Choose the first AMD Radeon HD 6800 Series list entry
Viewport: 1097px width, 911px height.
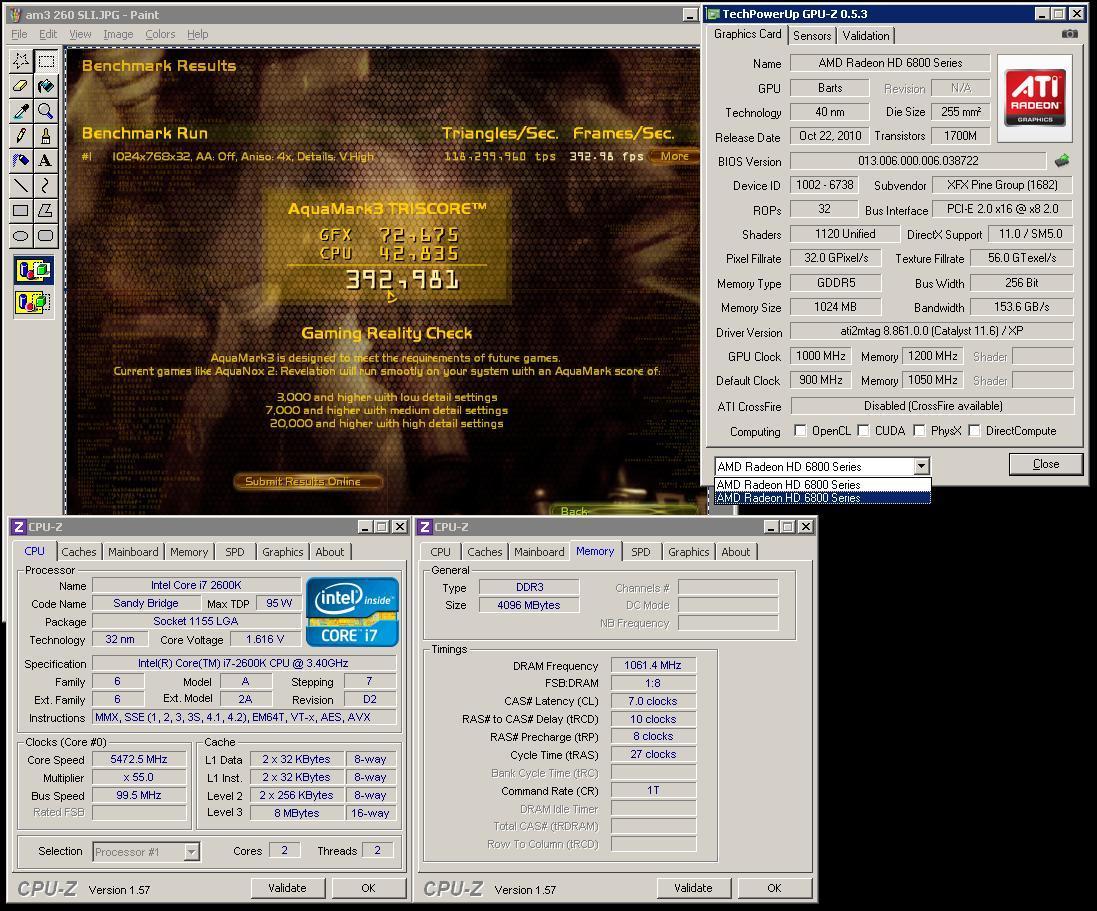[823, 484]
